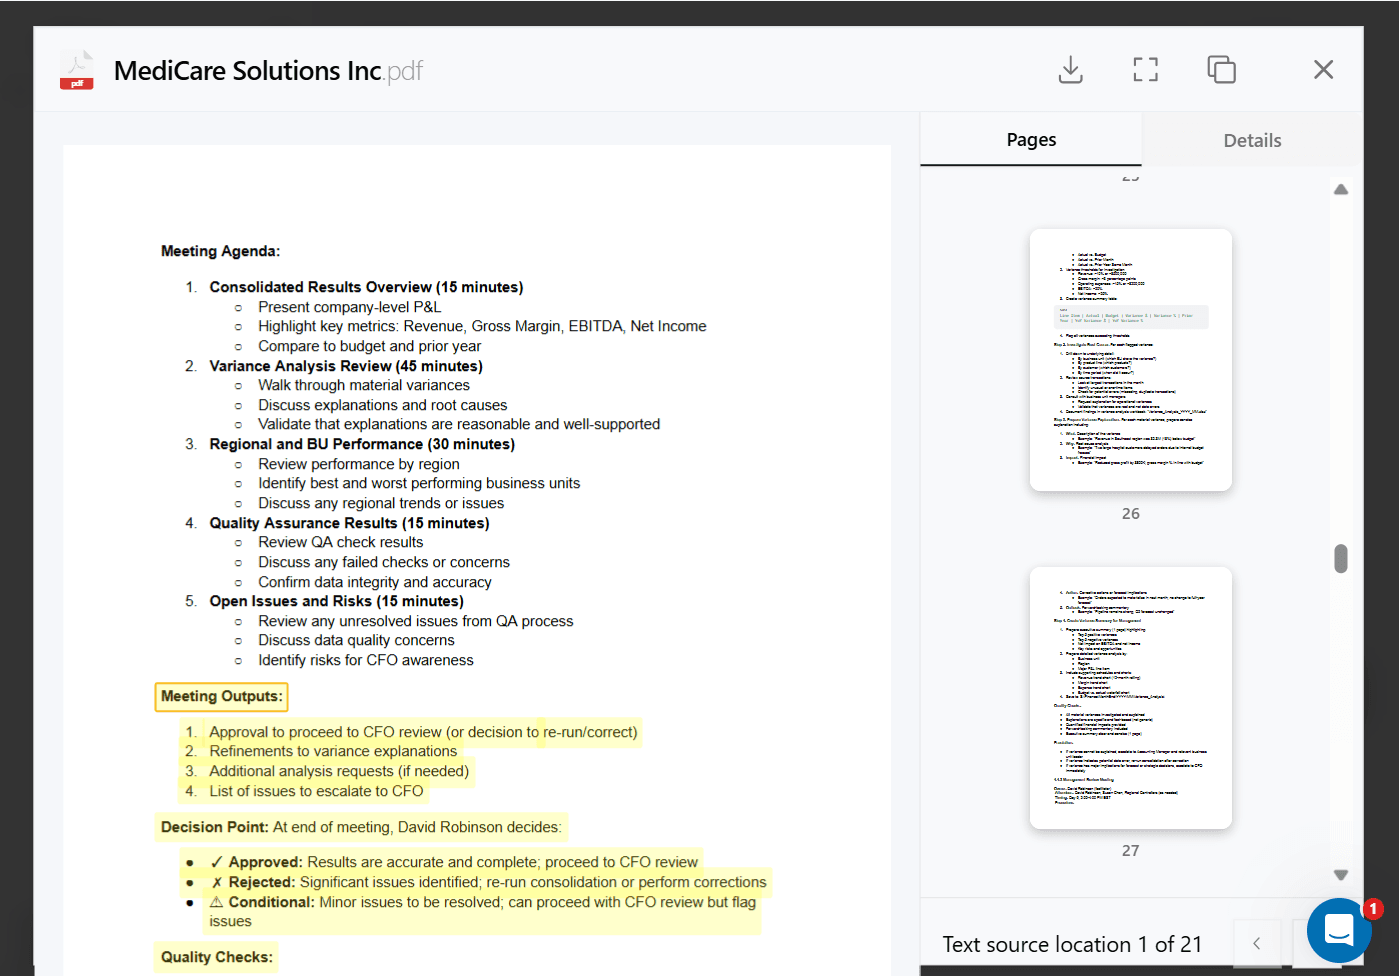This screenshot has height=976, width=1399.
Task: Click the MediCare Solutions Inc.pdf title
Action: point(268,70)
